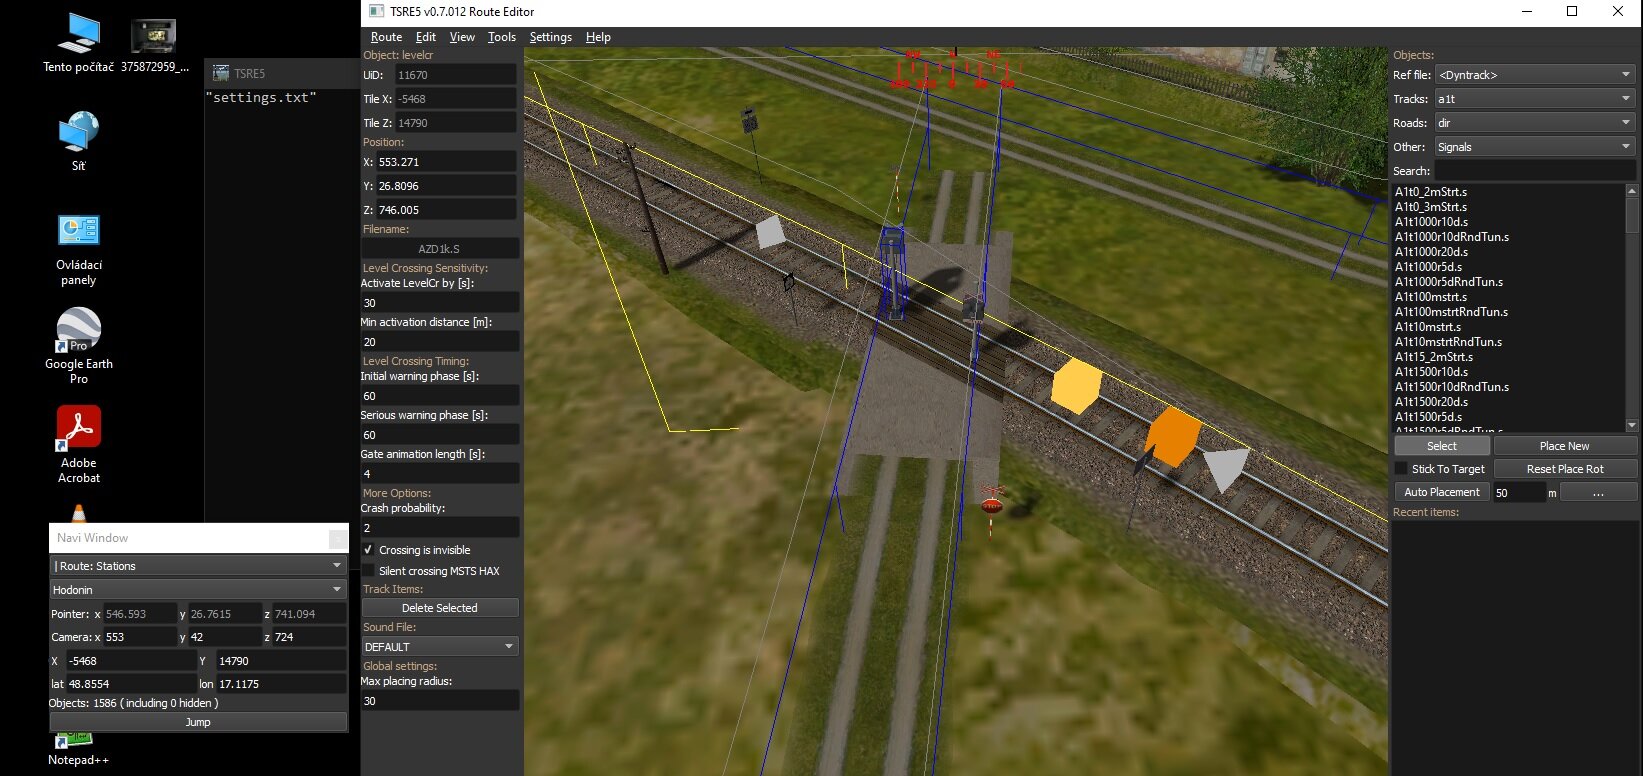The image size is (1643, 776).
Task: Click the Gate animation length field
Action: [x=440, y=474]
